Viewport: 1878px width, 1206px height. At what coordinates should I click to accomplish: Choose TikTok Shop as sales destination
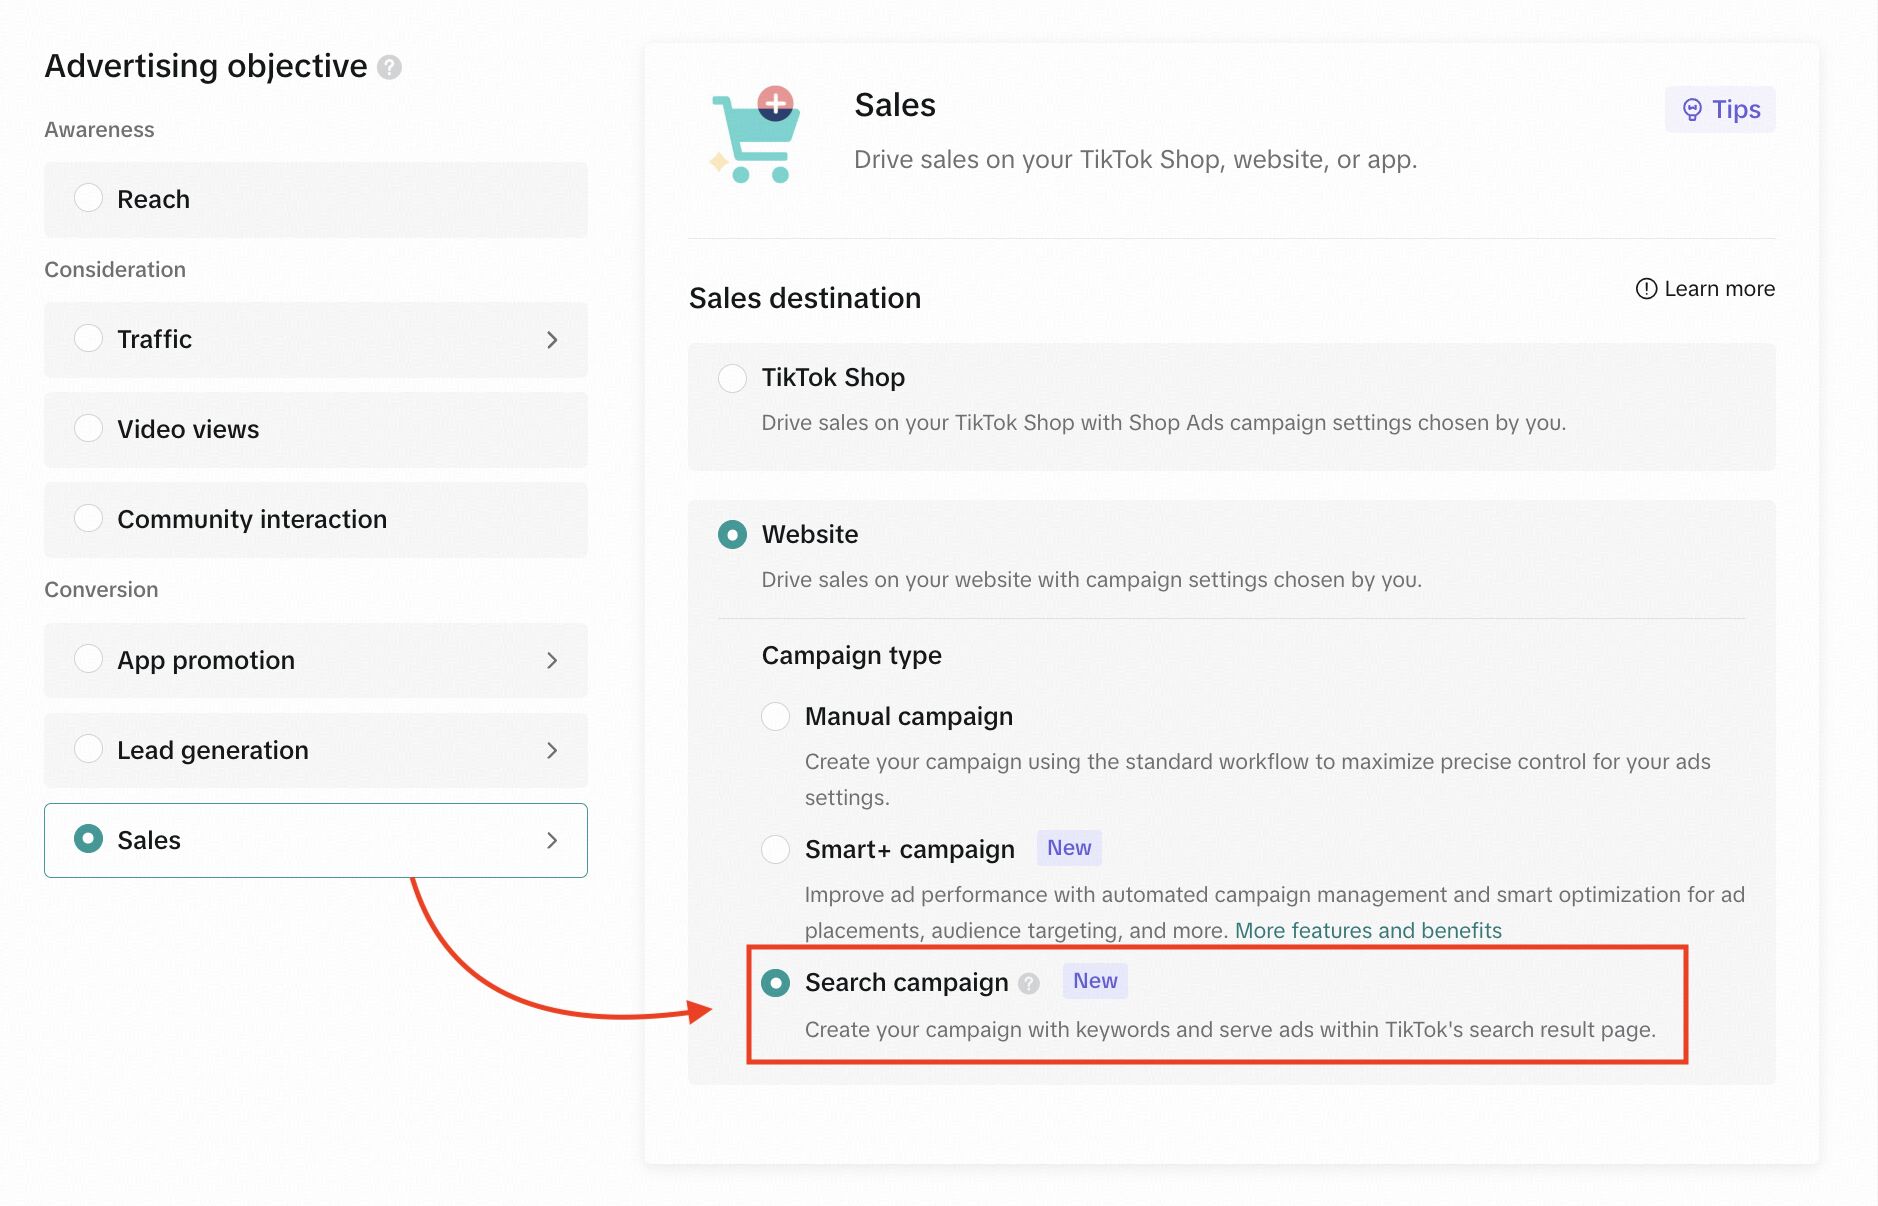tap(732, 378)
